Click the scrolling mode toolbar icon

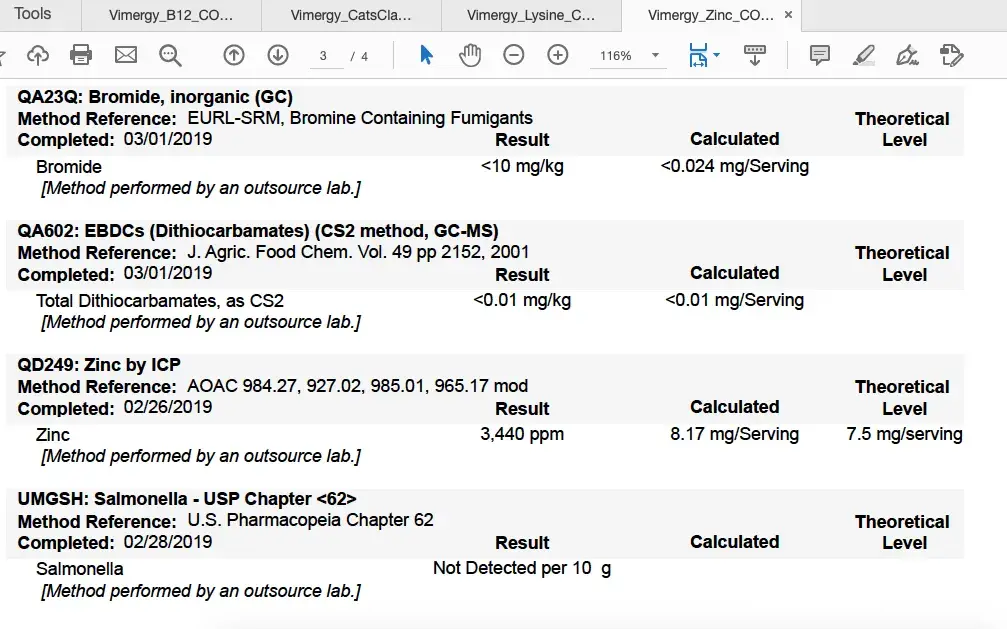[x=755, y=56]
